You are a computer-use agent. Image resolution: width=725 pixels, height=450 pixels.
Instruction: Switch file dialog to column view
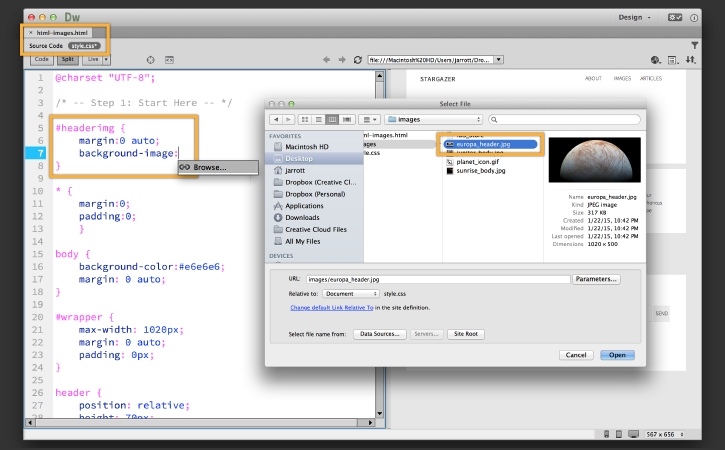click(x=332, y=119)
